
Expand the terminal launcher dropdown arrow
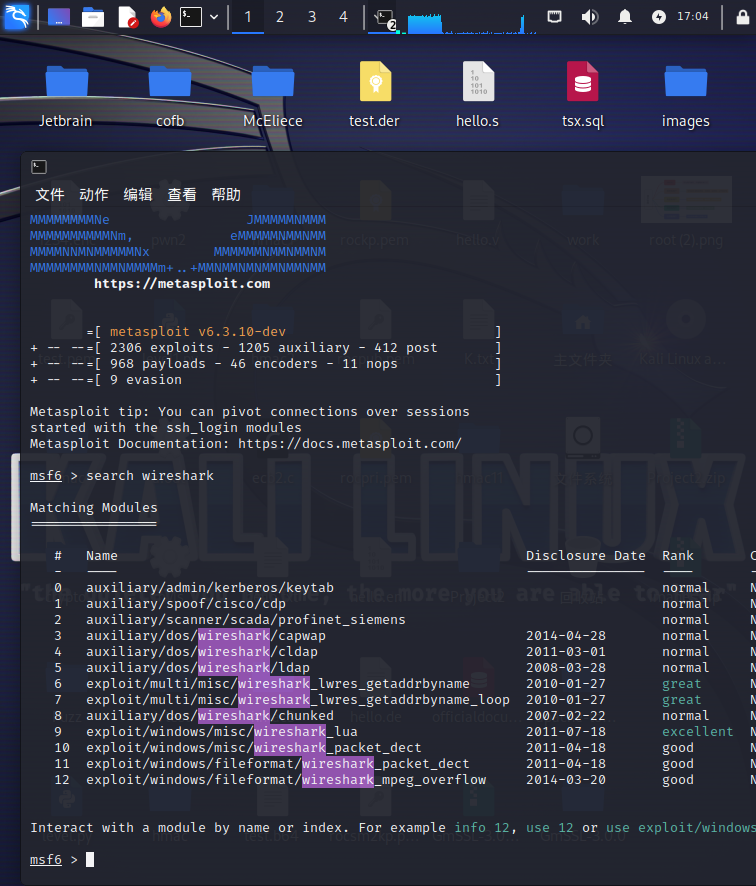pos(214,17)
